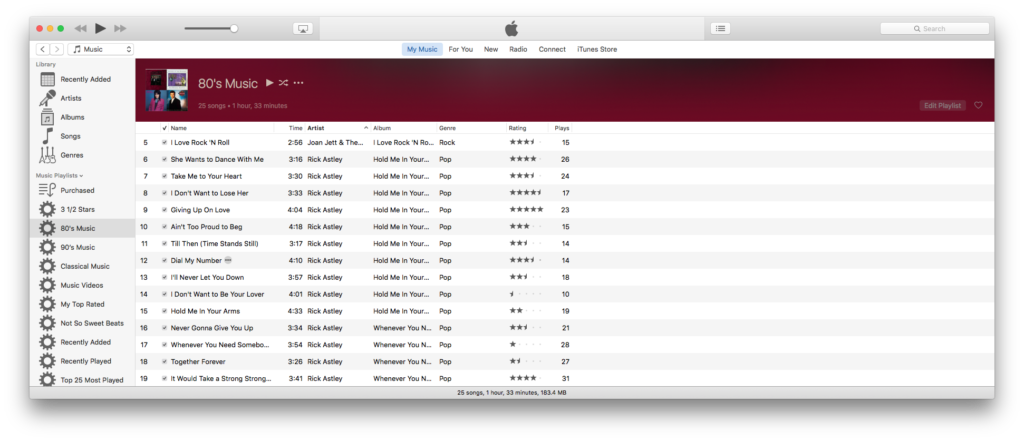This screenshot has width=1024, height=441.
Task: Toggle checkbox for Together Forever
Action: point(165,362)
